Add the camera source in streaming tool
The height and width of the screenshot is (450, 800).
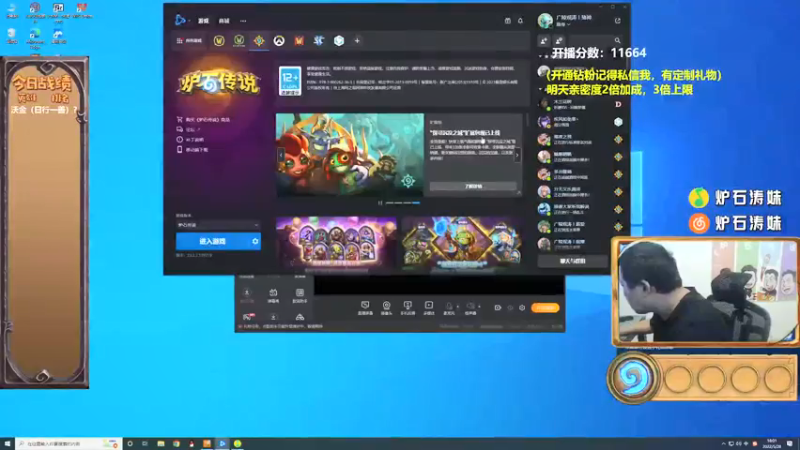point(386,308)
